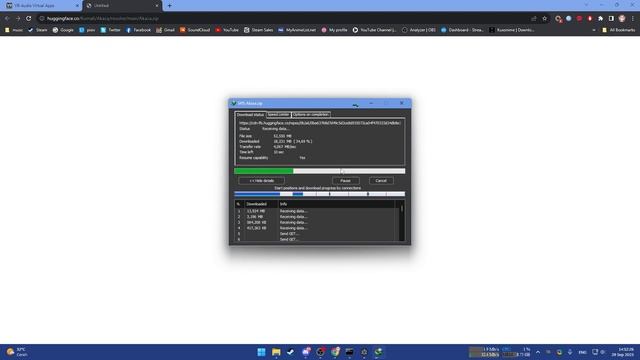Switch to the Speed Limiter tab

pos(278,114)
